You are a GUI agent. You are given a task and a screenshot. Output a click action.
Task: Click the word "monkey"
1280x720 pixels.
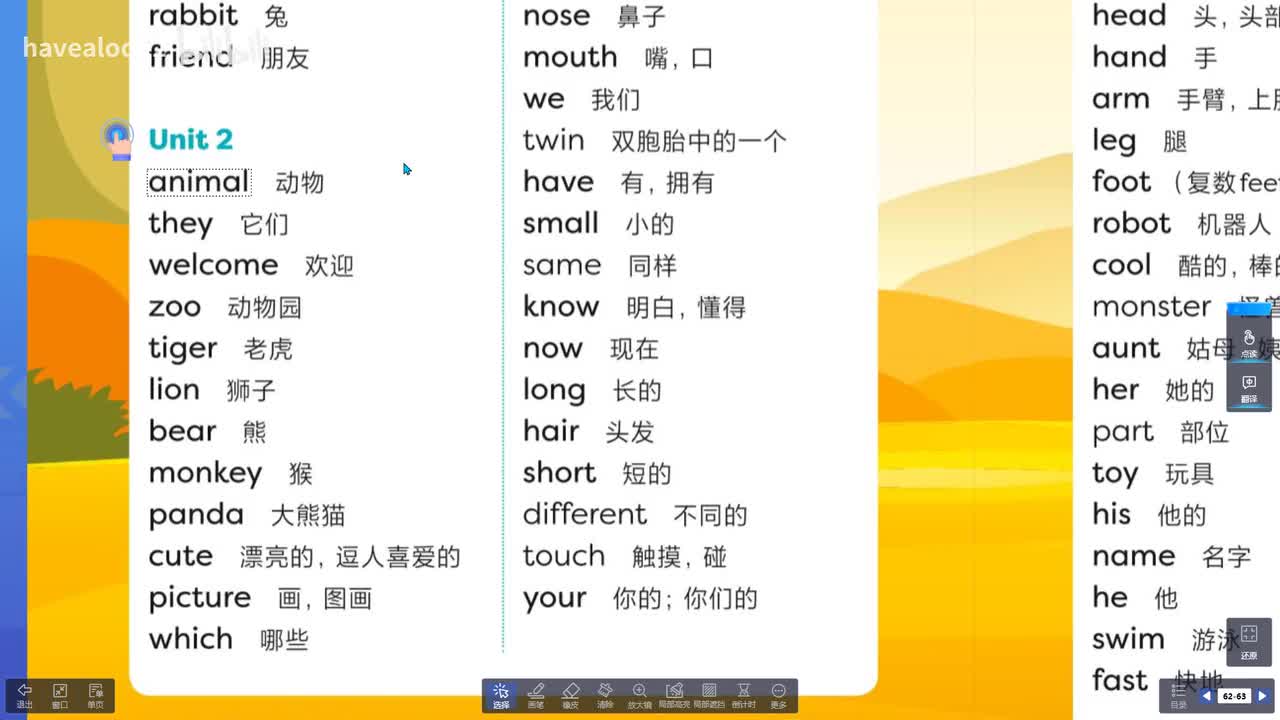(205, 473)
